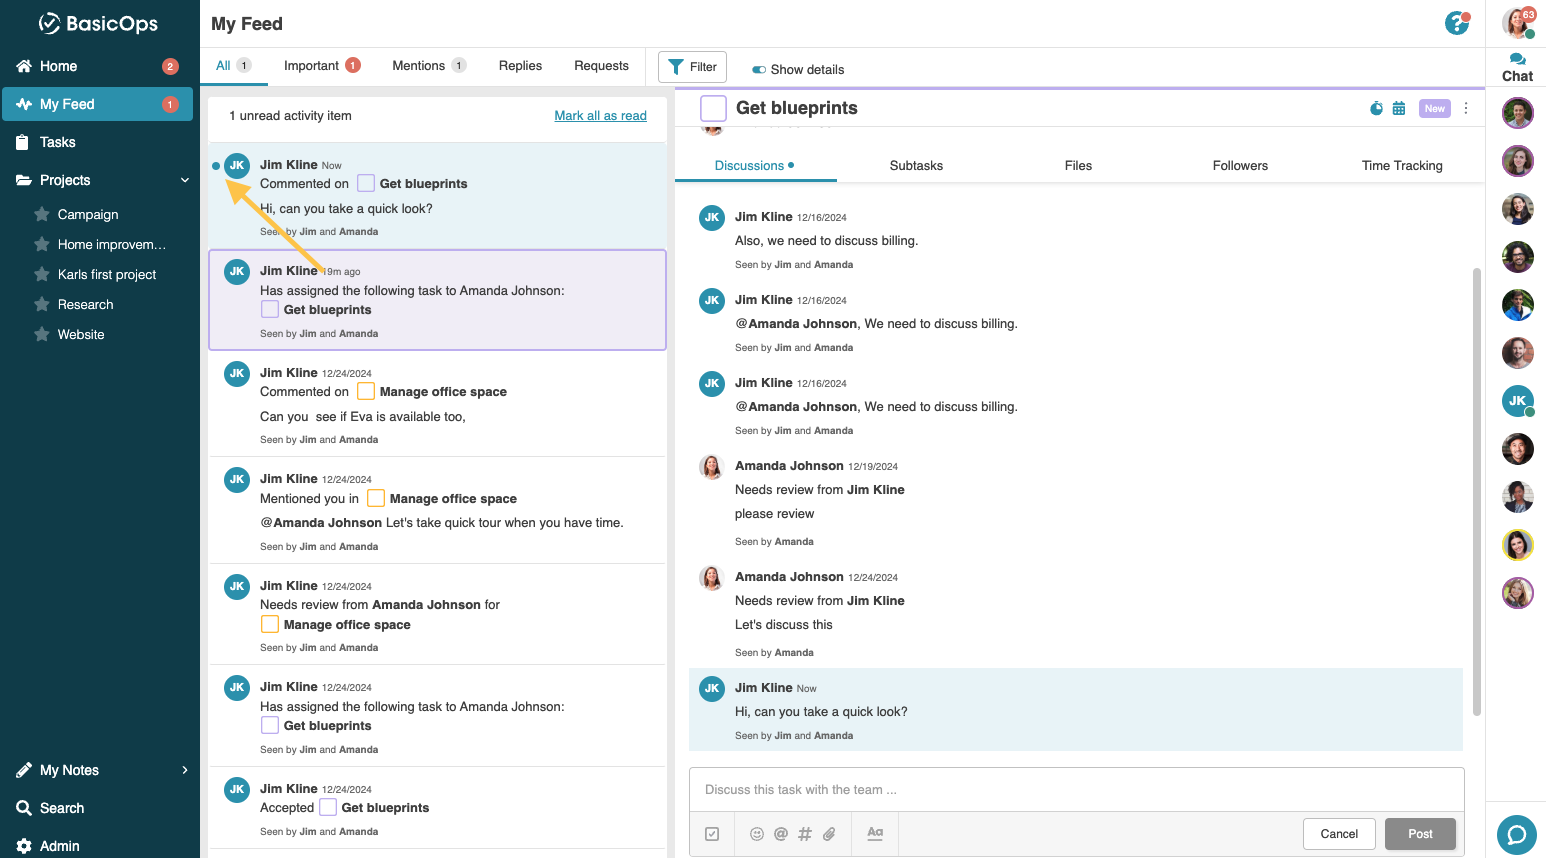
Task: Click the Discuss this task input field
Action: tap(1075, 789)
